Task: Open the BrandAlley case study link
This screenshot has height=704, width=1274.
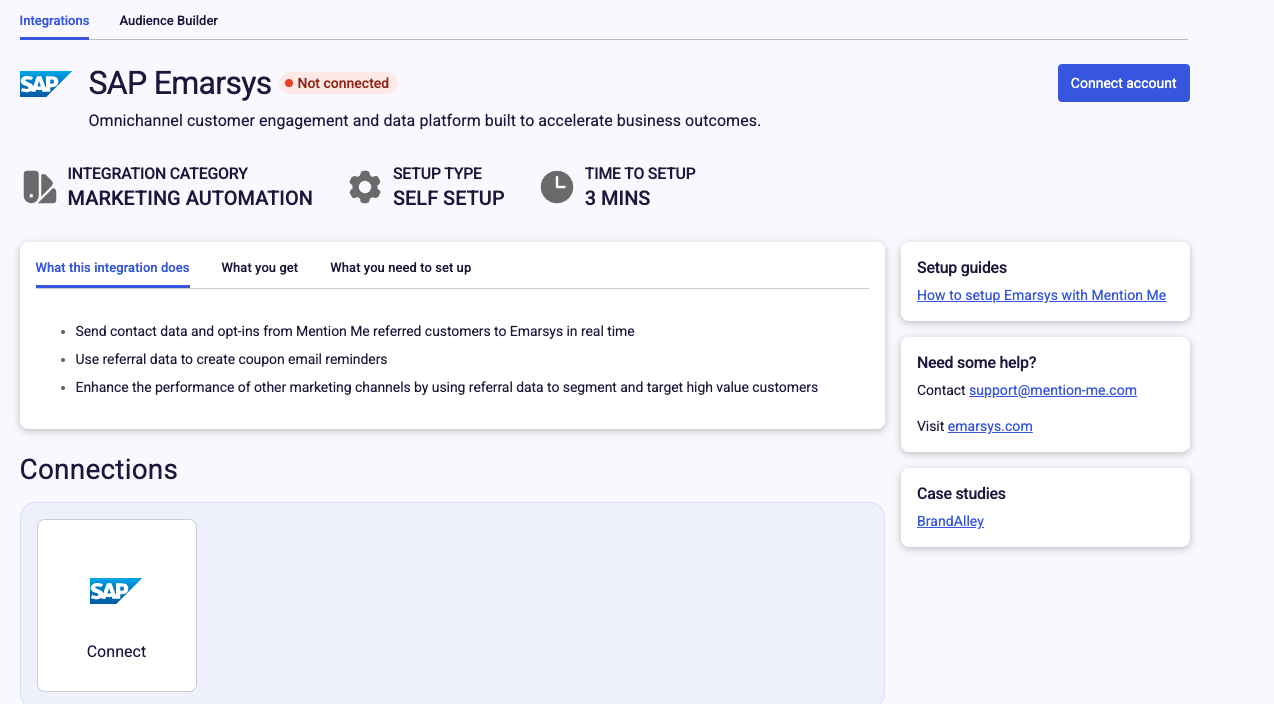Action: point(950,521)
